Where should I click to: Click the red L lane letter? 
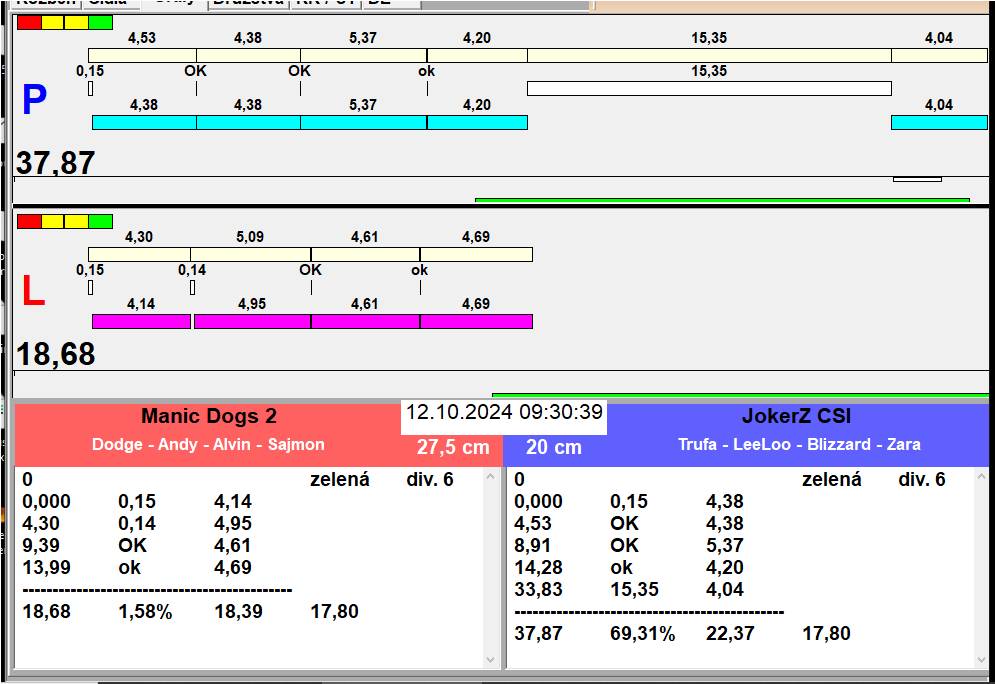[33, 291]
